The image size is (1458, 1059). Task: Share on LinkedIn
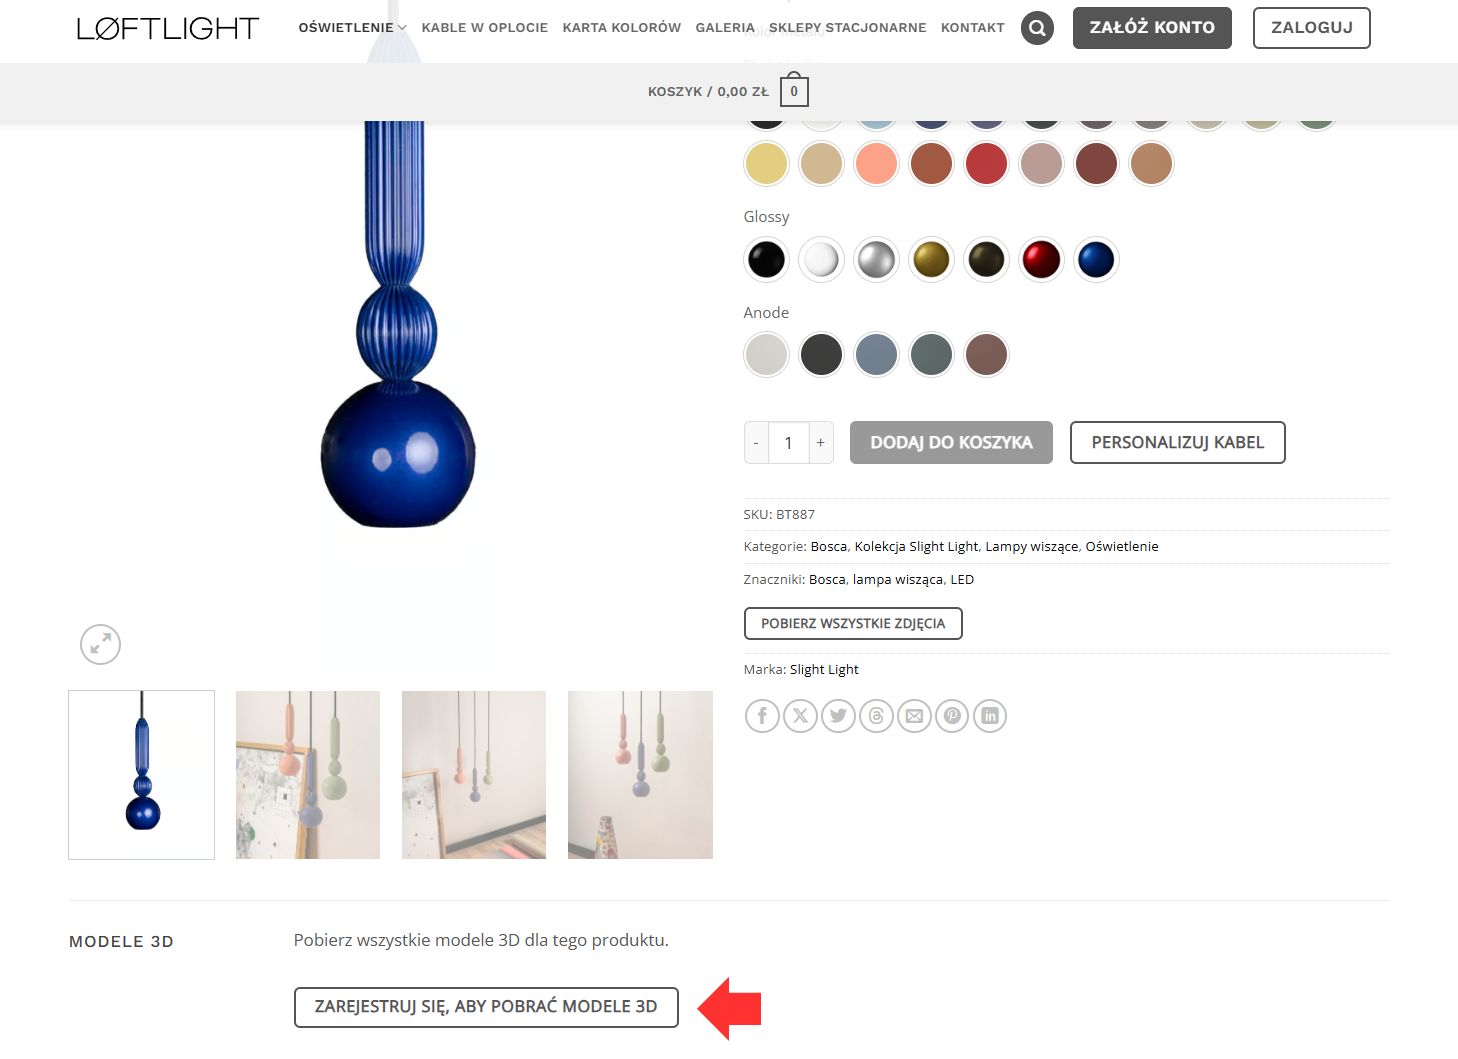(x=990, y=716)
